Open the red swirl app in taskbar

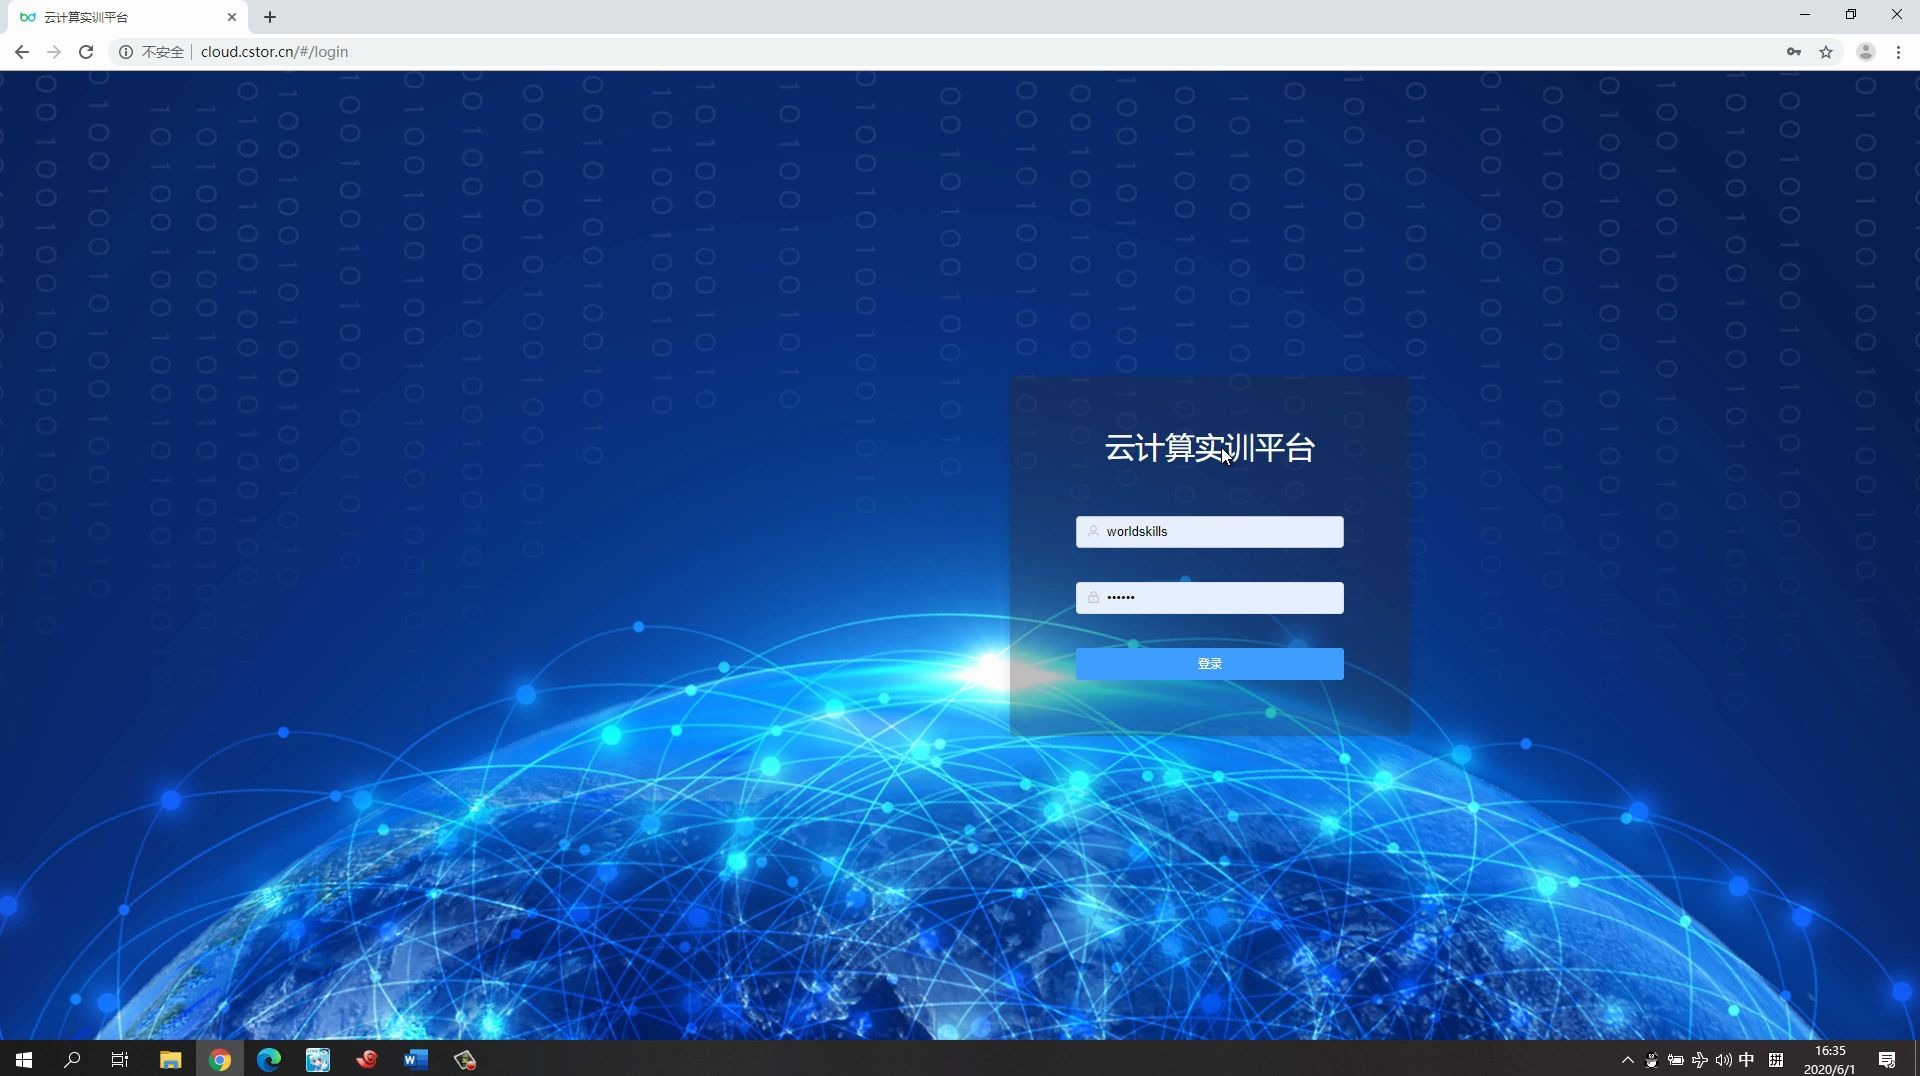point(366,1059)
